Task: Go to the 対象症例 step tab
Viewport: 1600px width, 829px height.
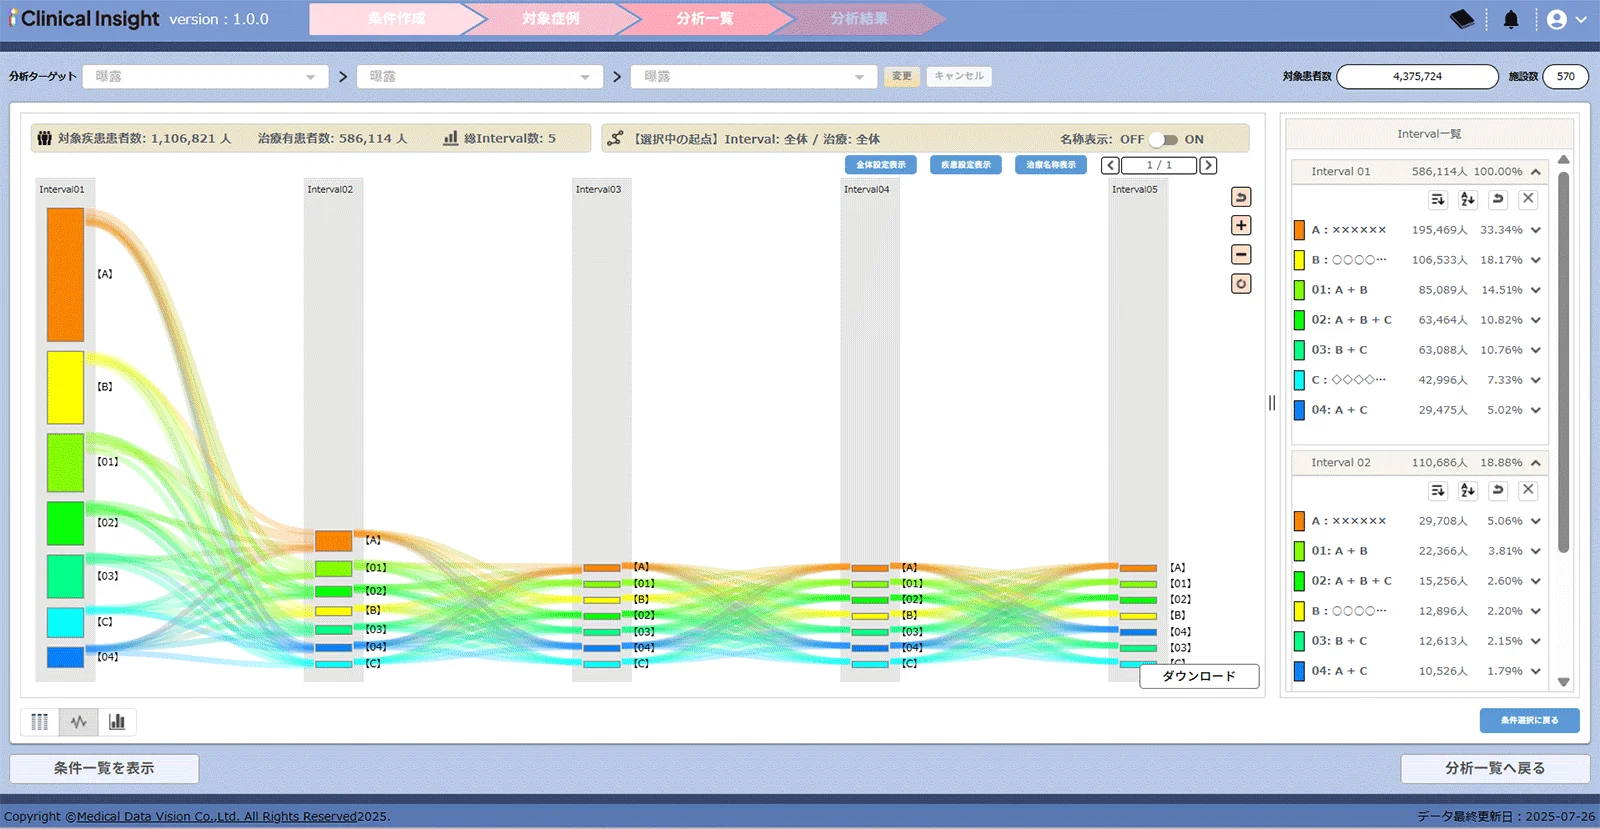Action: pos(550,19)
